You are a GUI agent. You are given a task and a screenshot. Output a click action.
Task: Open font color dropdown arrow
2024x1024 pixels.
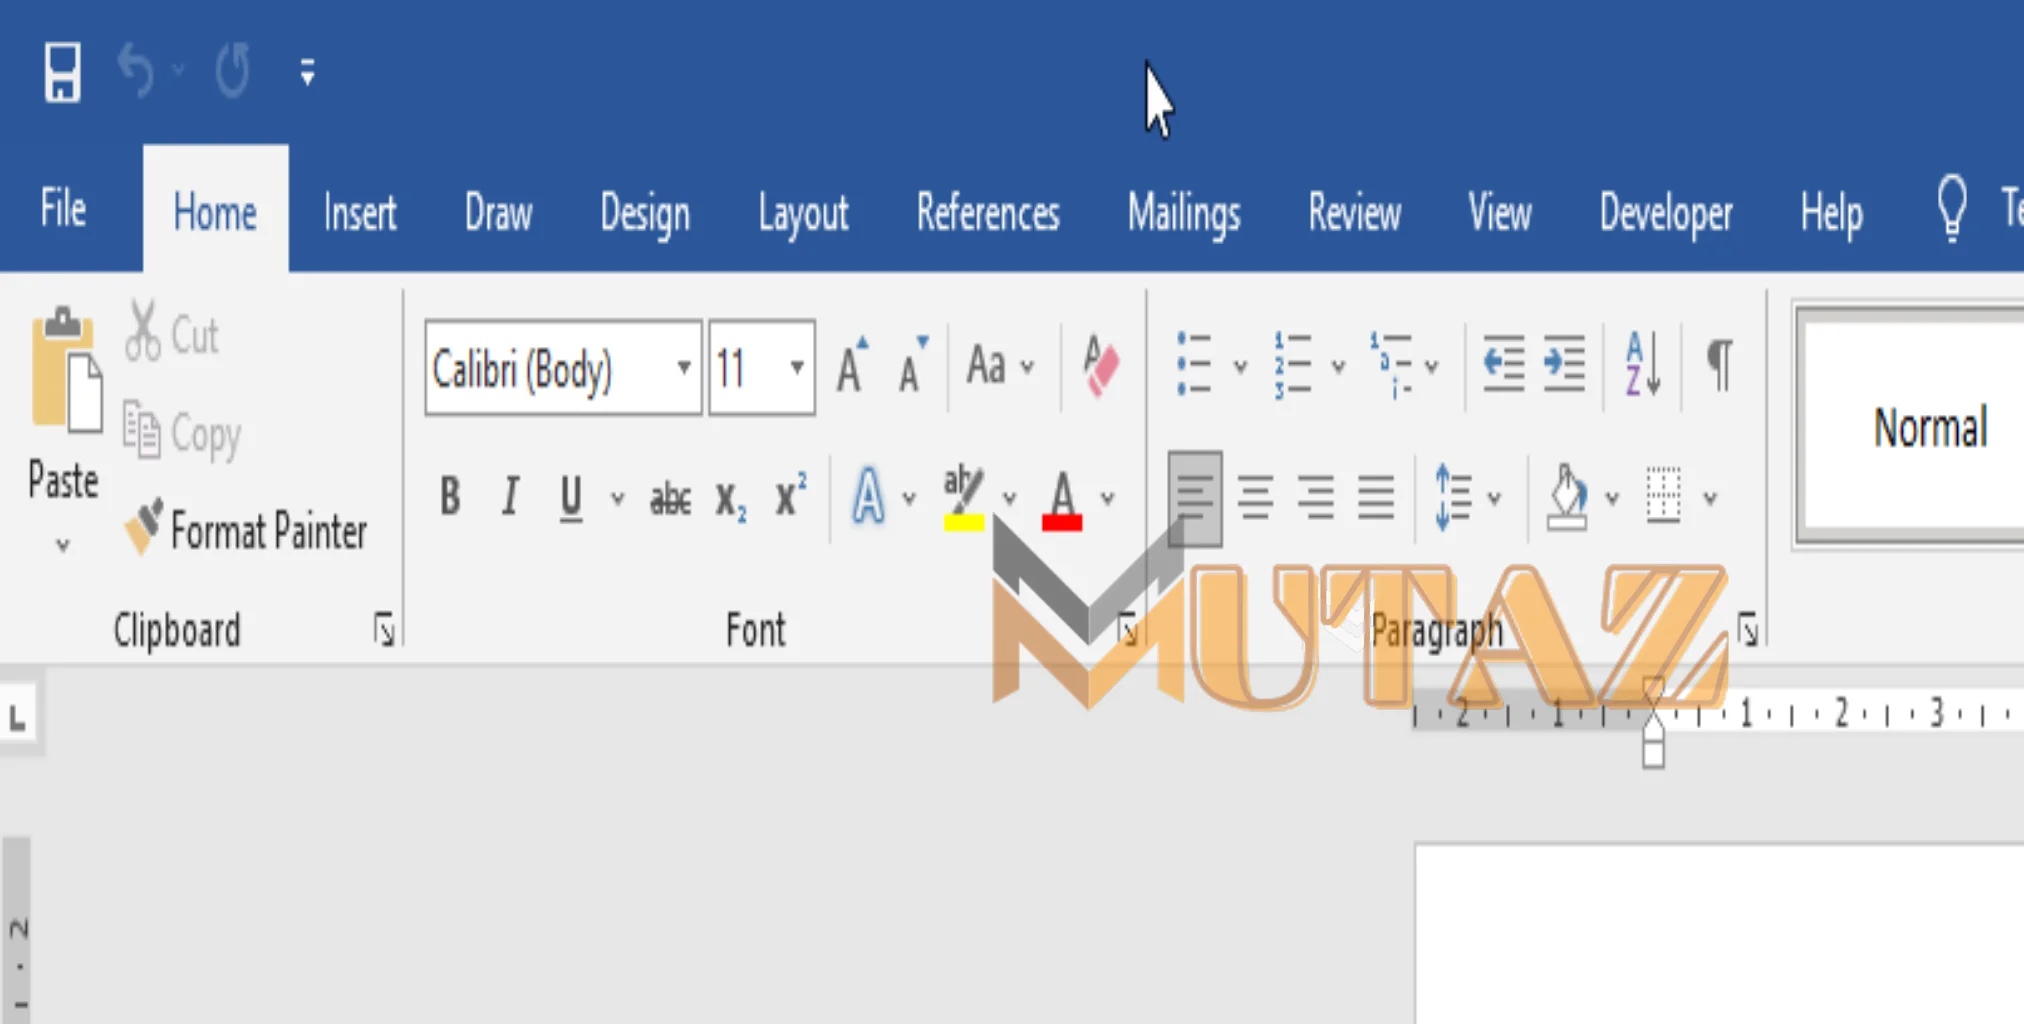coord(1108,498)
